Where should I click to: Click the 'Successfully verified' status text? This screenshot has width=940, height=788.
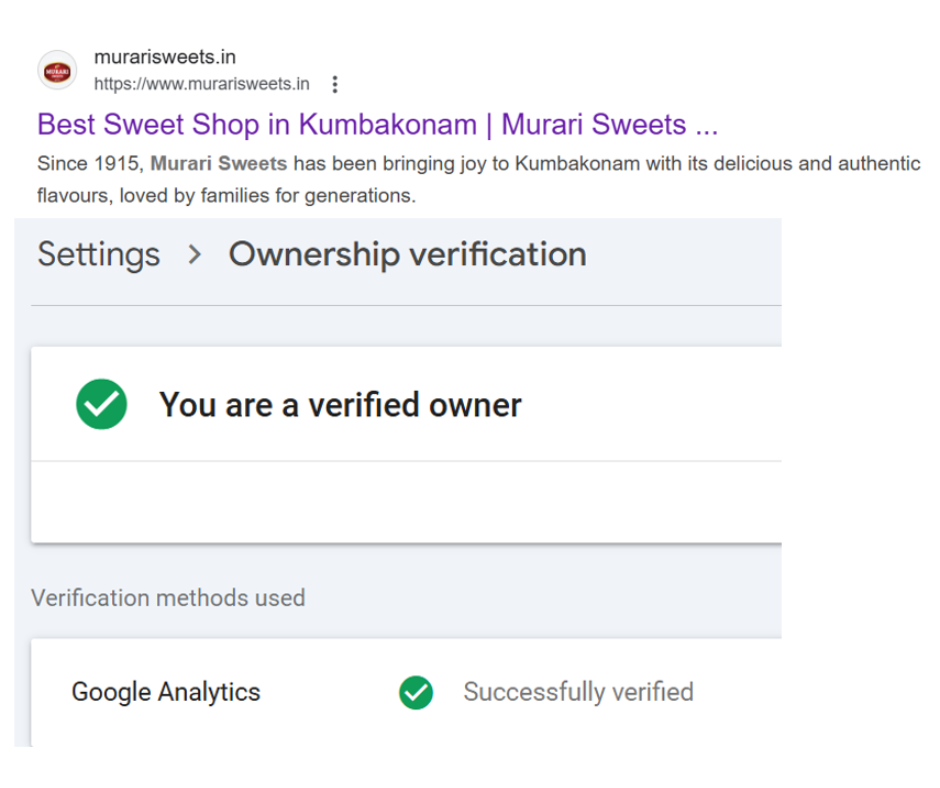point(578,692)
